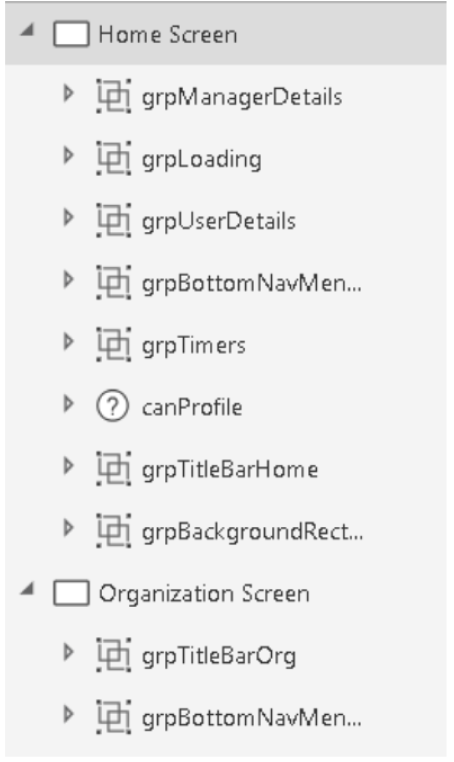Click the screen icon beside Organization Screen

(71, 593)
